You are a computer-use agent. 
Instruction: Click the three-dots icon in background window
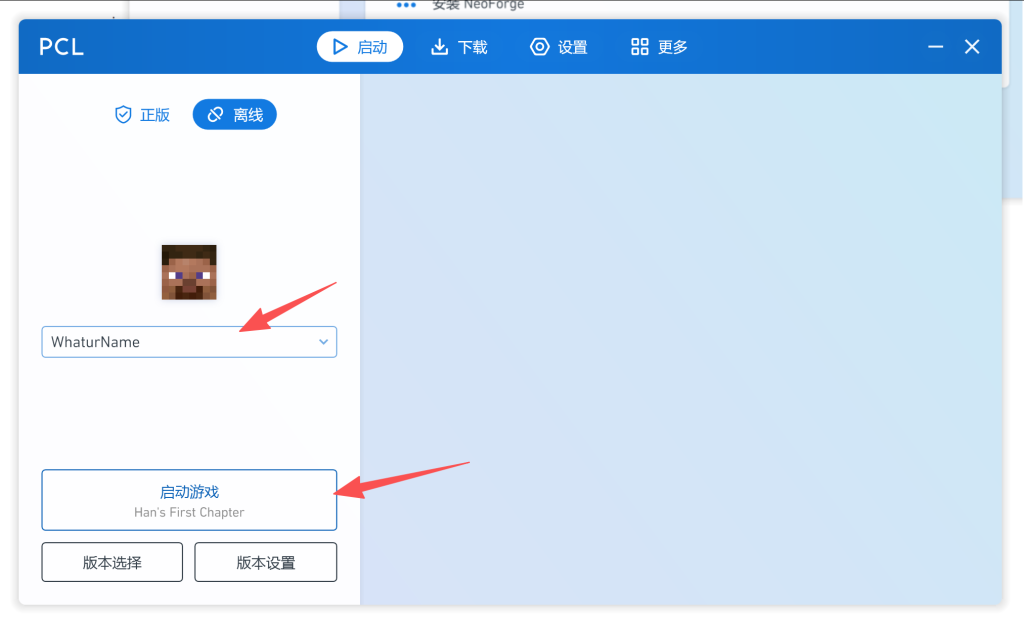click(x=406, y=5)
